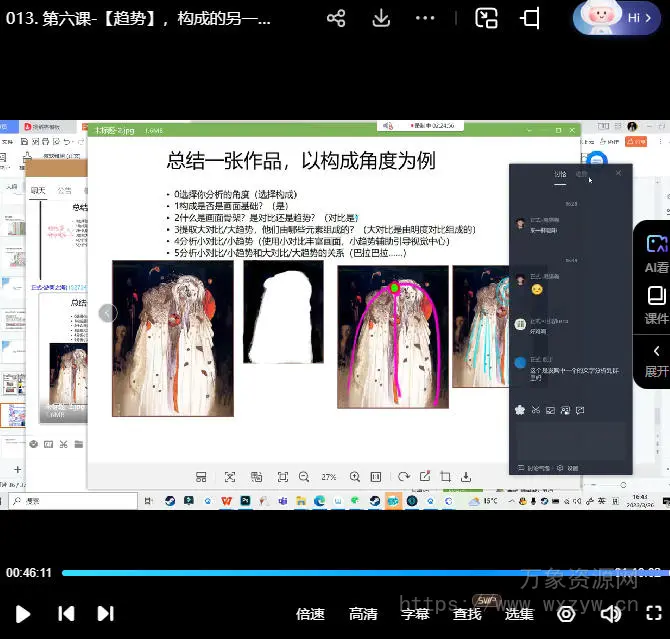Viewport: 670px width, 639px height.
Task: Download the video using the download icon
Action: point(381,18)
